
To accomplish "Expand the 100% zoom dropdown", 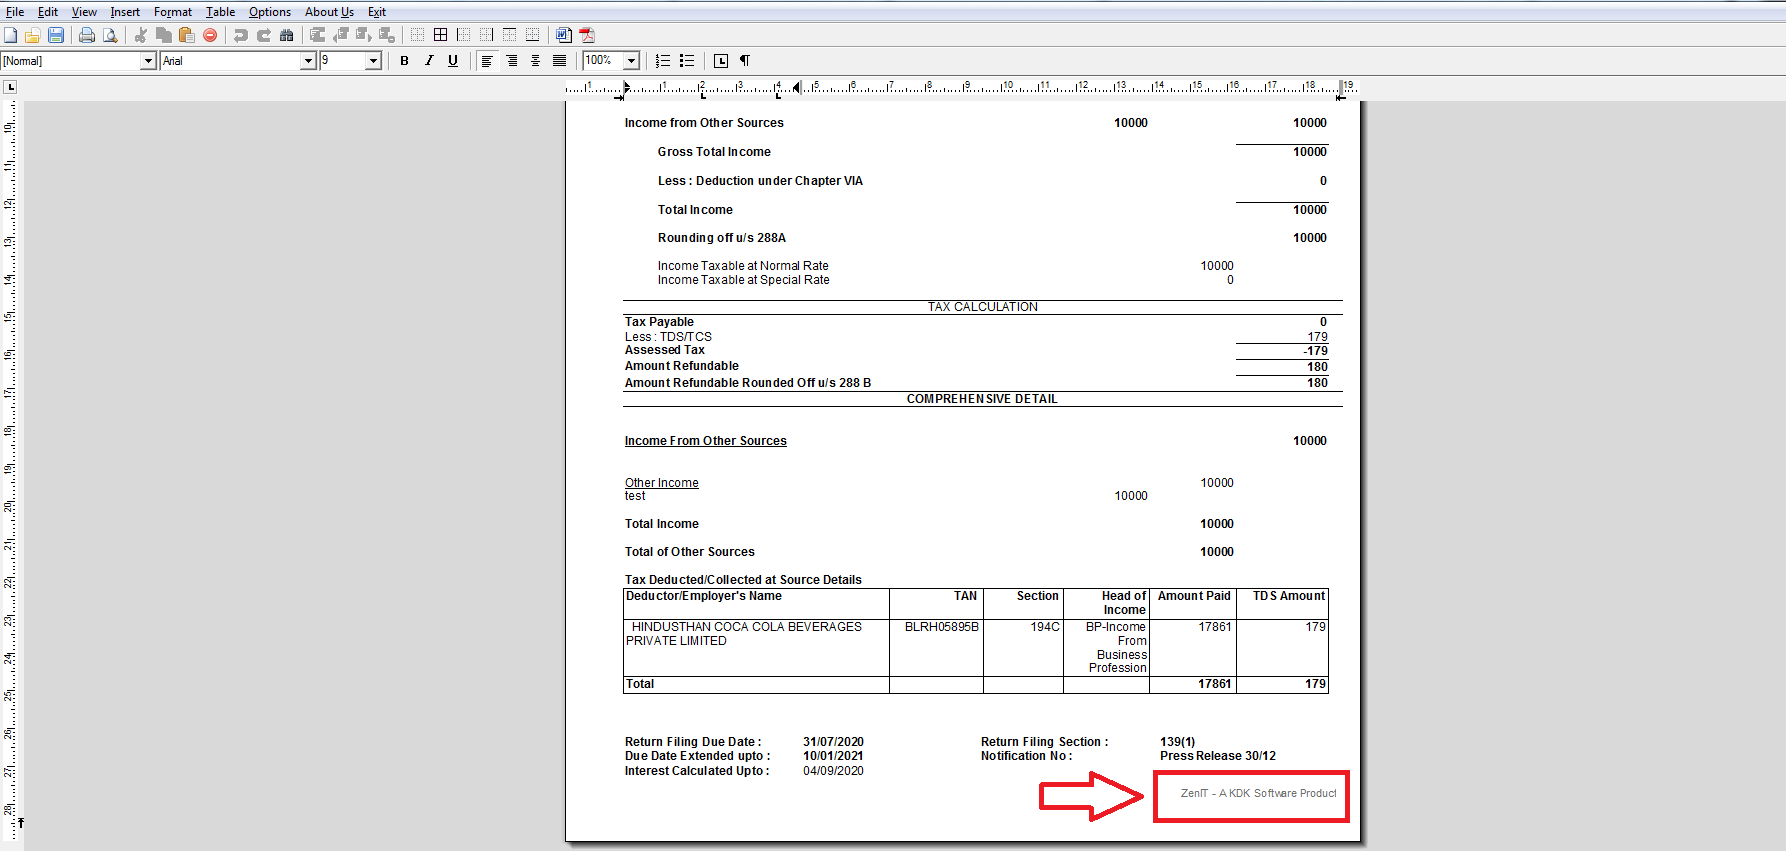I will coord(631,61).
